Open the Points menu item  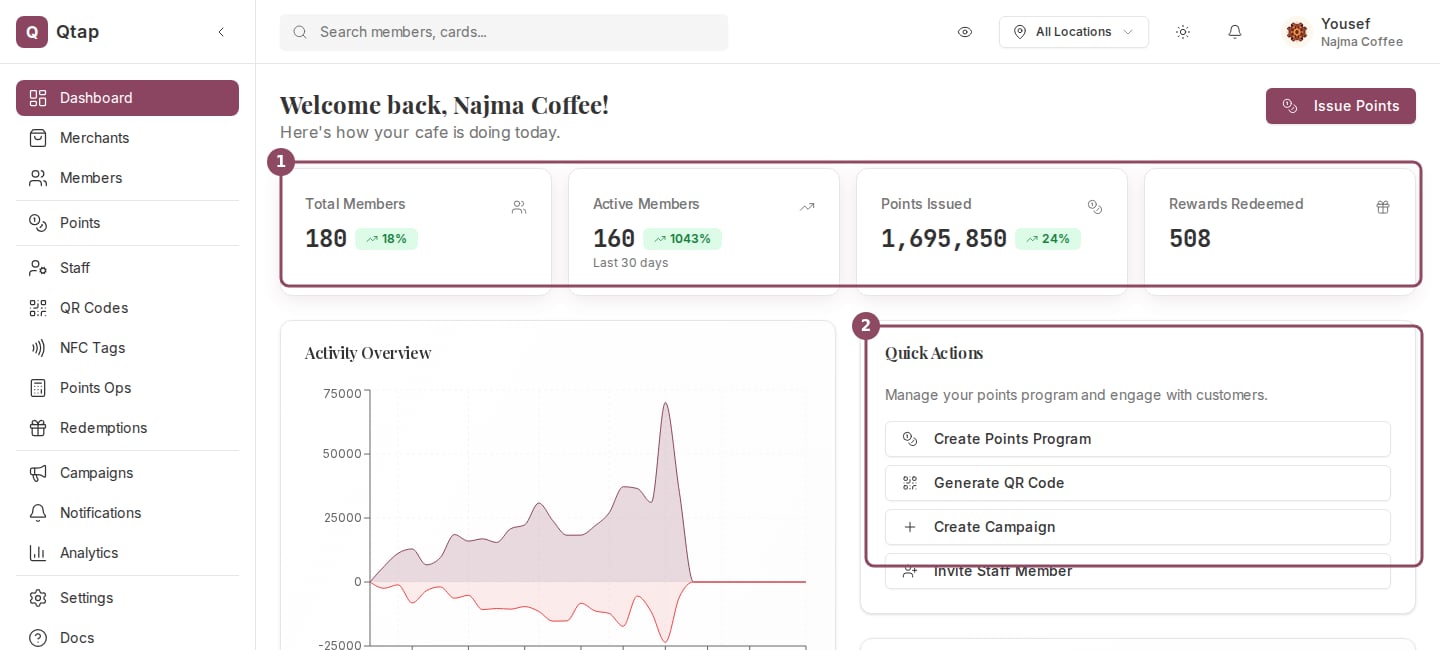tap(127, 223)
